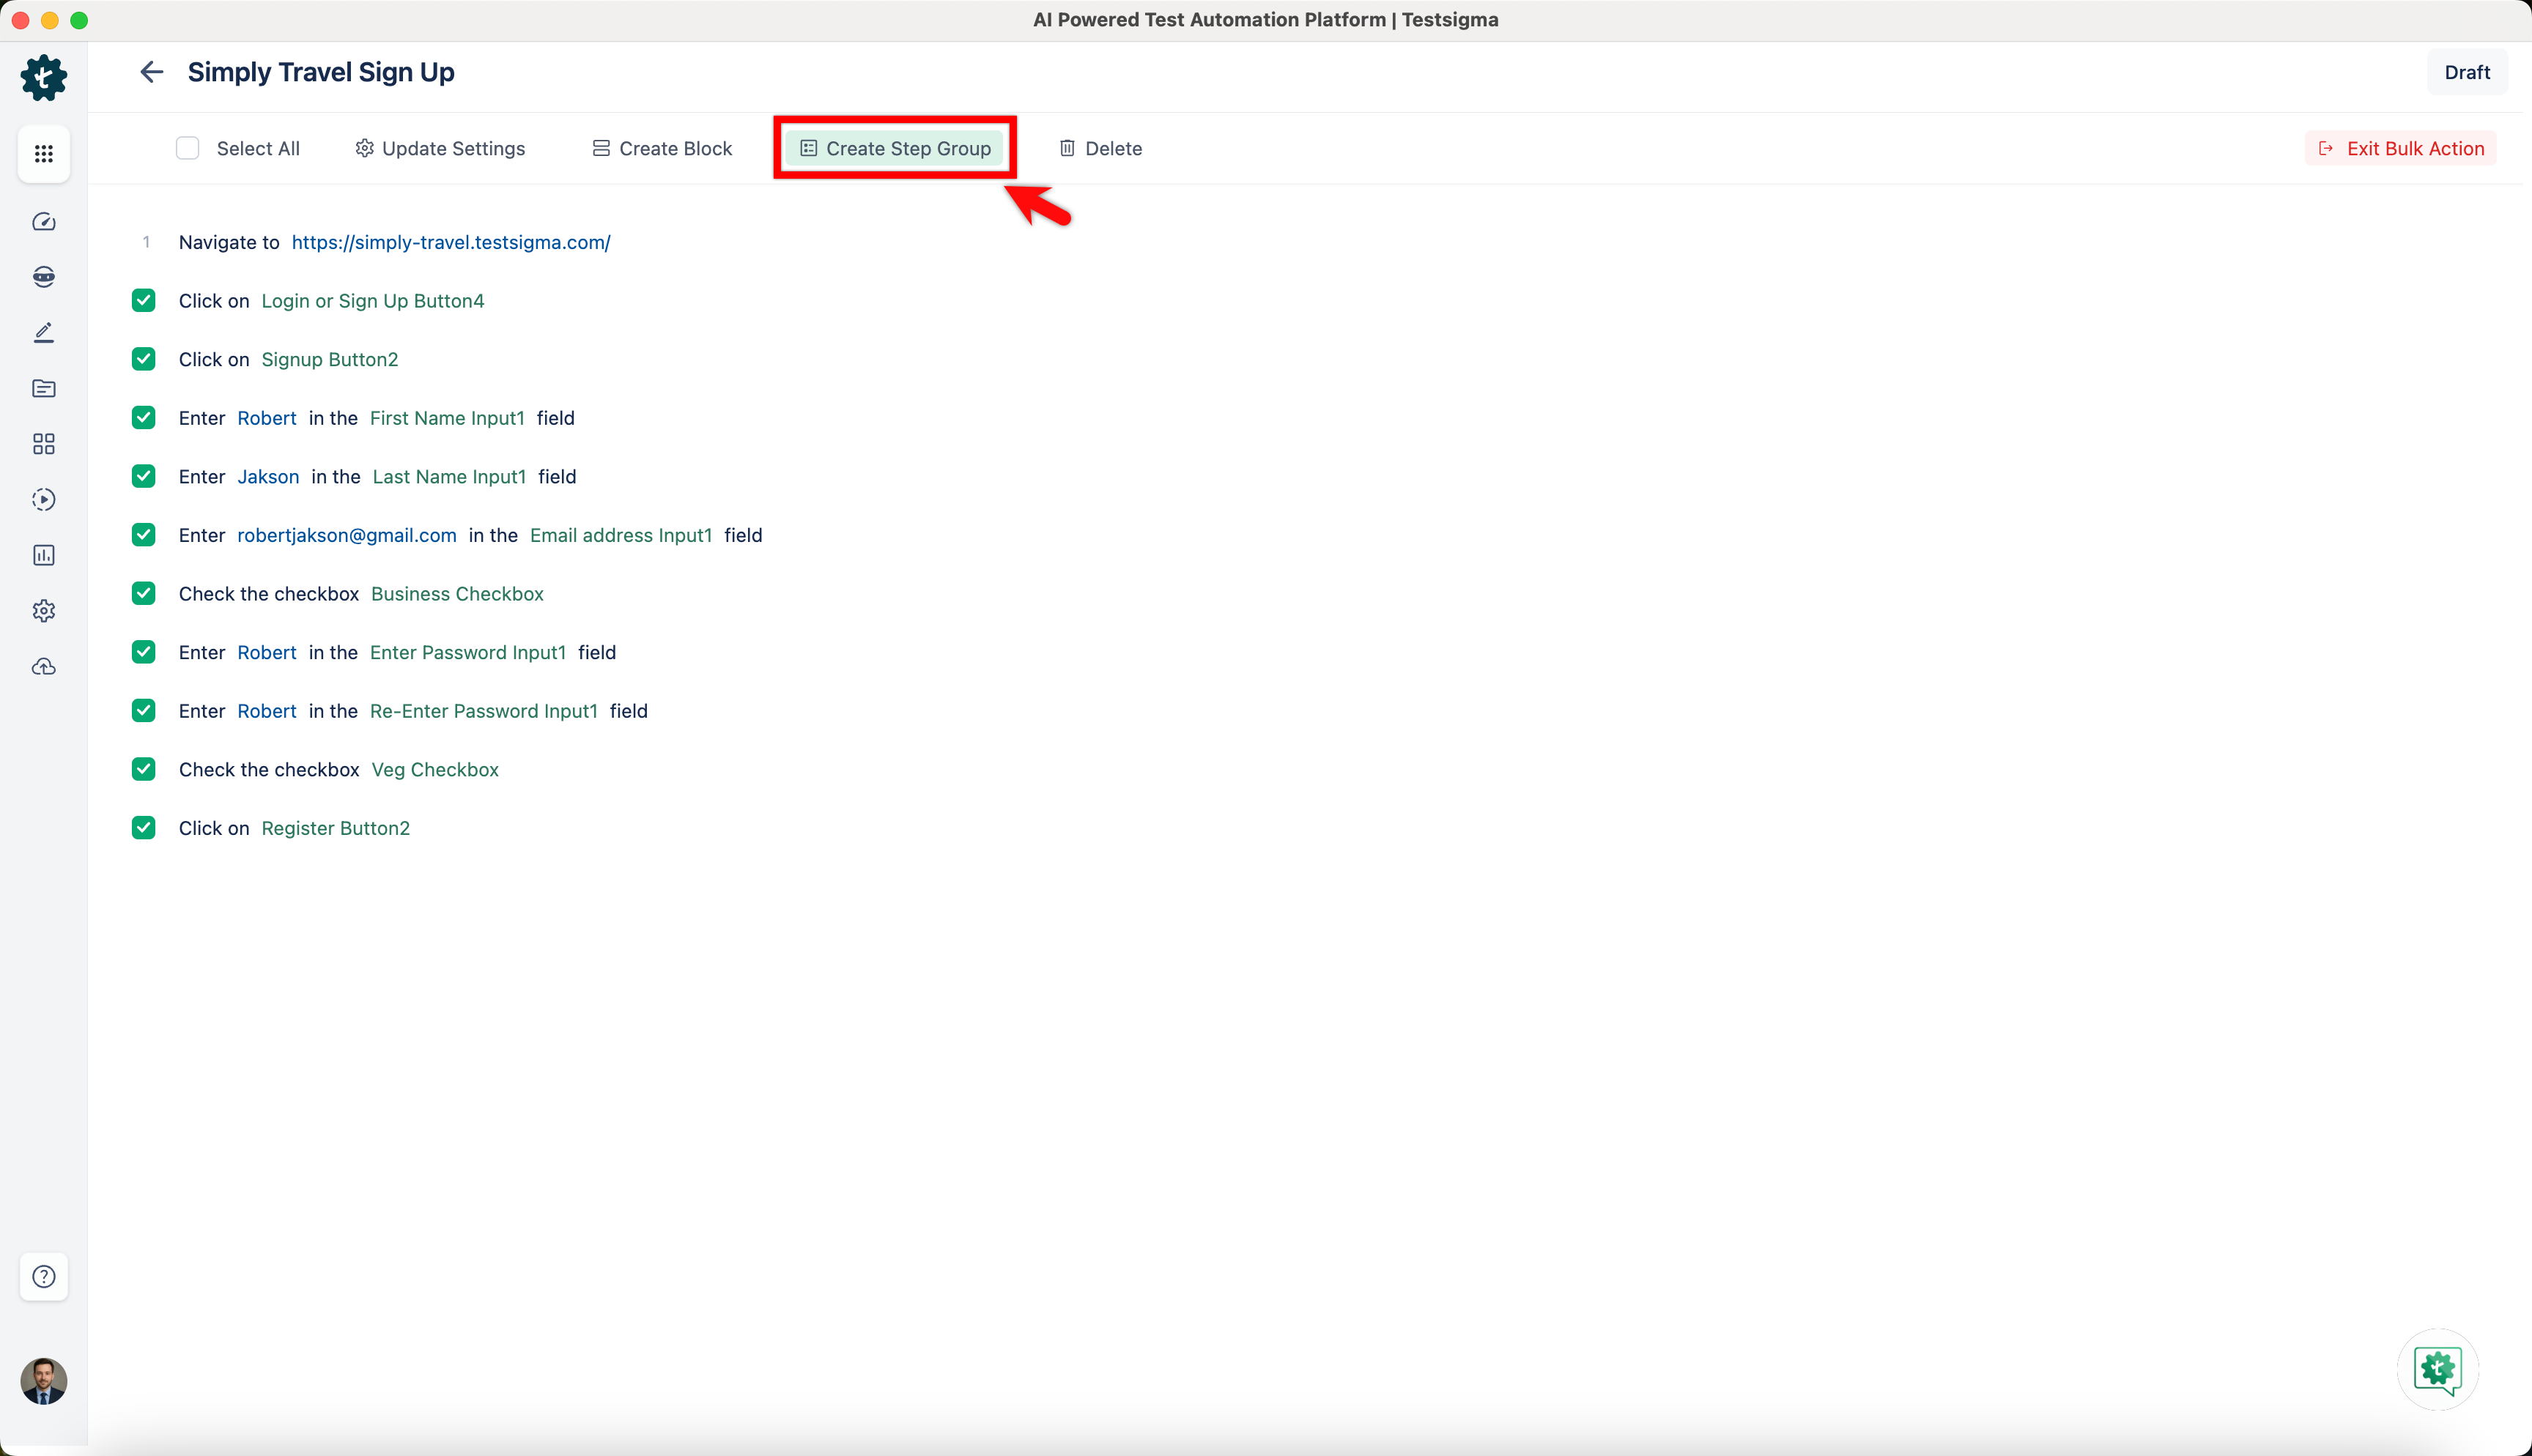Open settings with the gear icon
Viewport: 2532px width, 1456px height.
(43, 610)
